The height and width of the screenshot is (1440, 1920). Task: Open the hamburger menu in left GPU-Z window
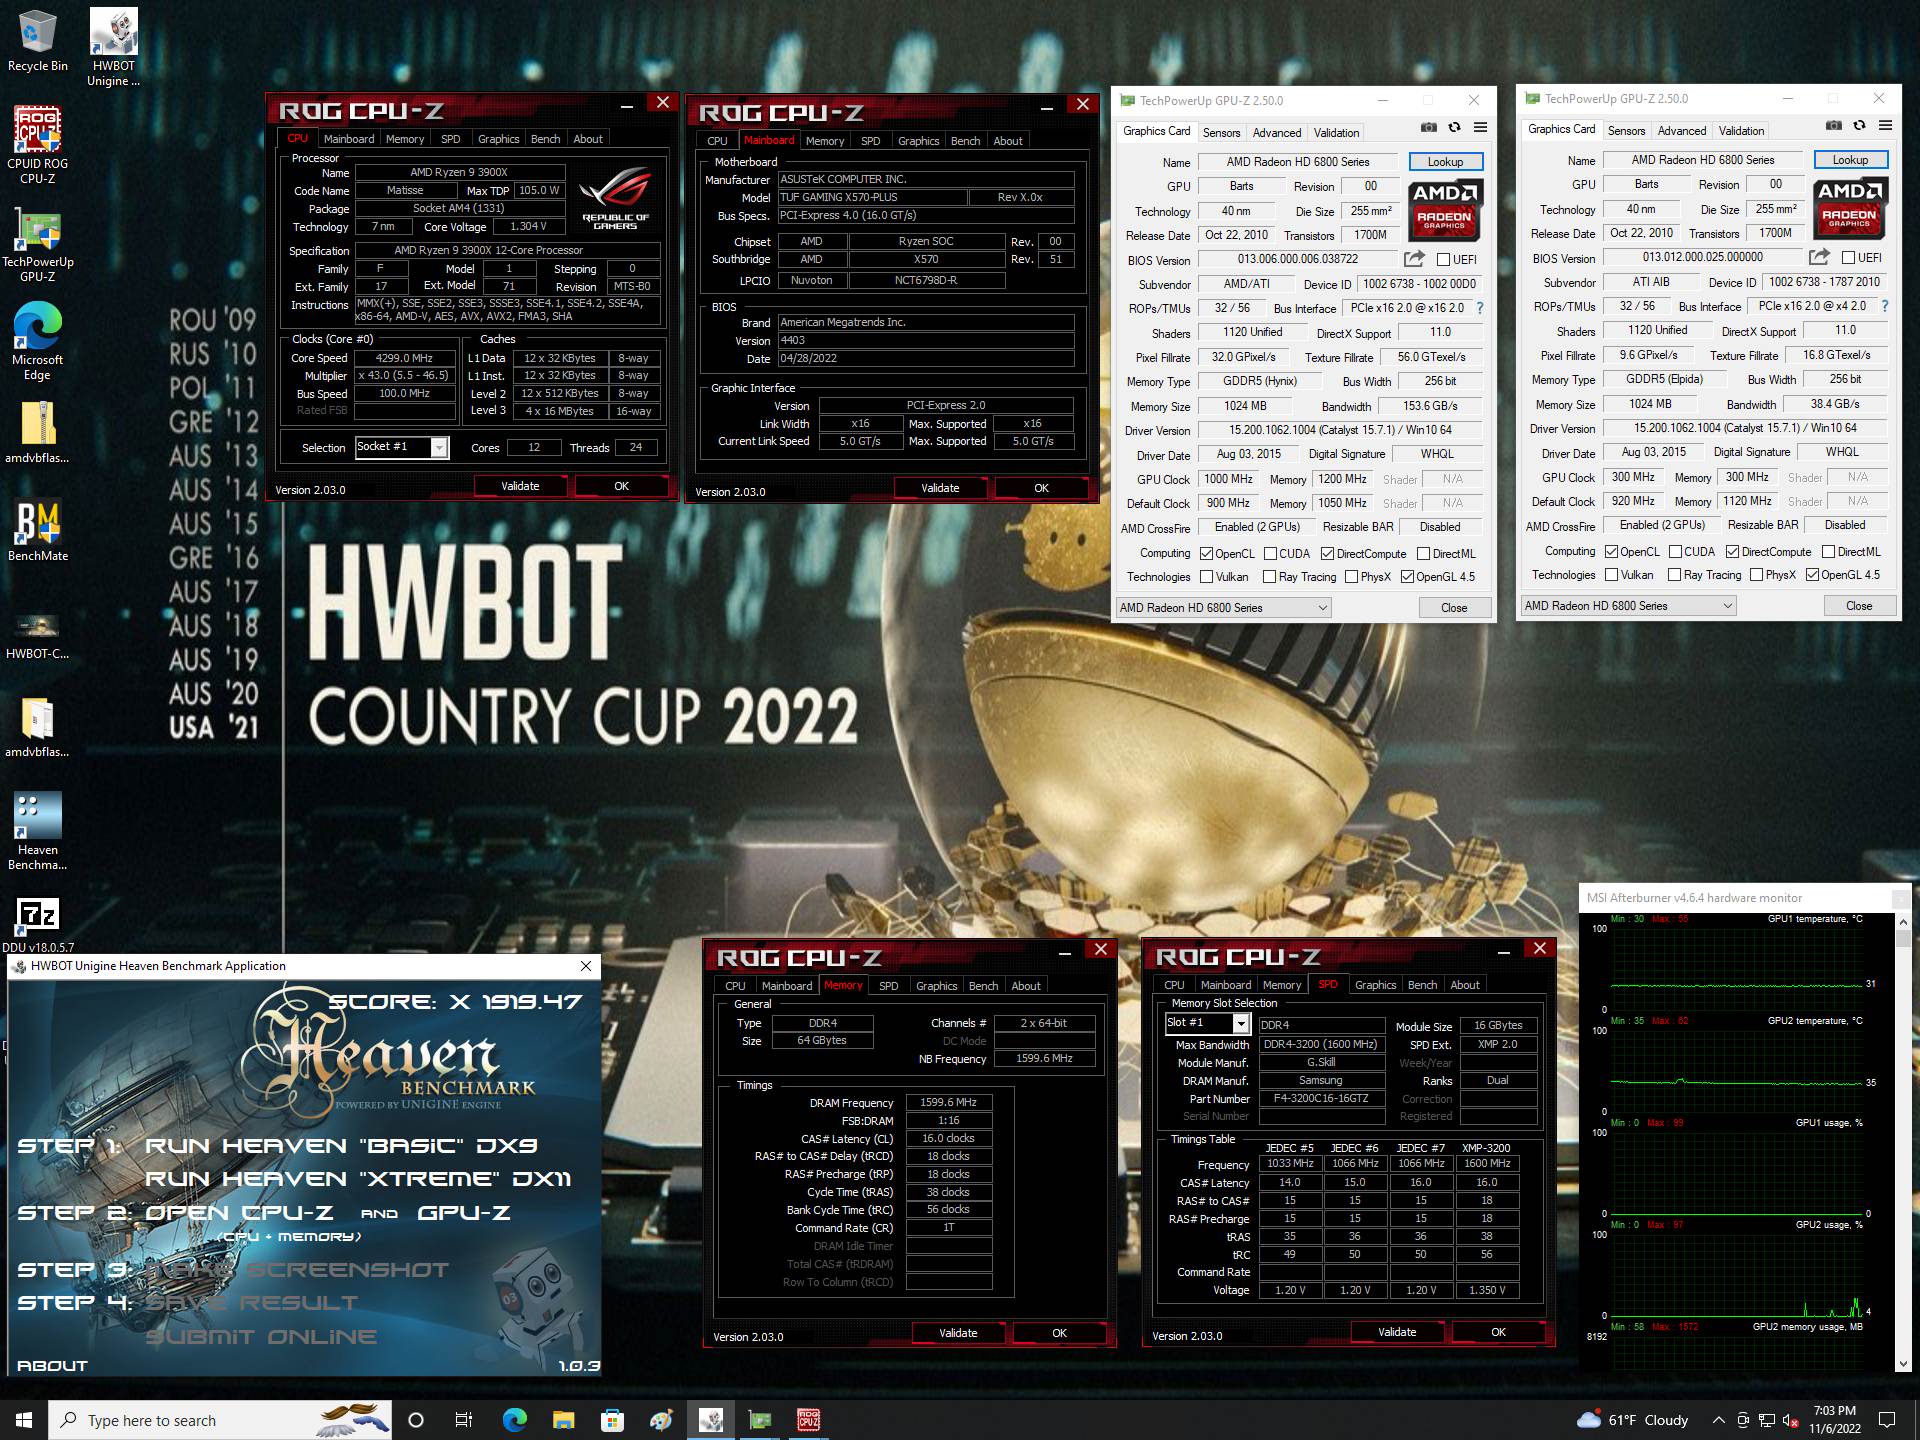[1480, 128]
